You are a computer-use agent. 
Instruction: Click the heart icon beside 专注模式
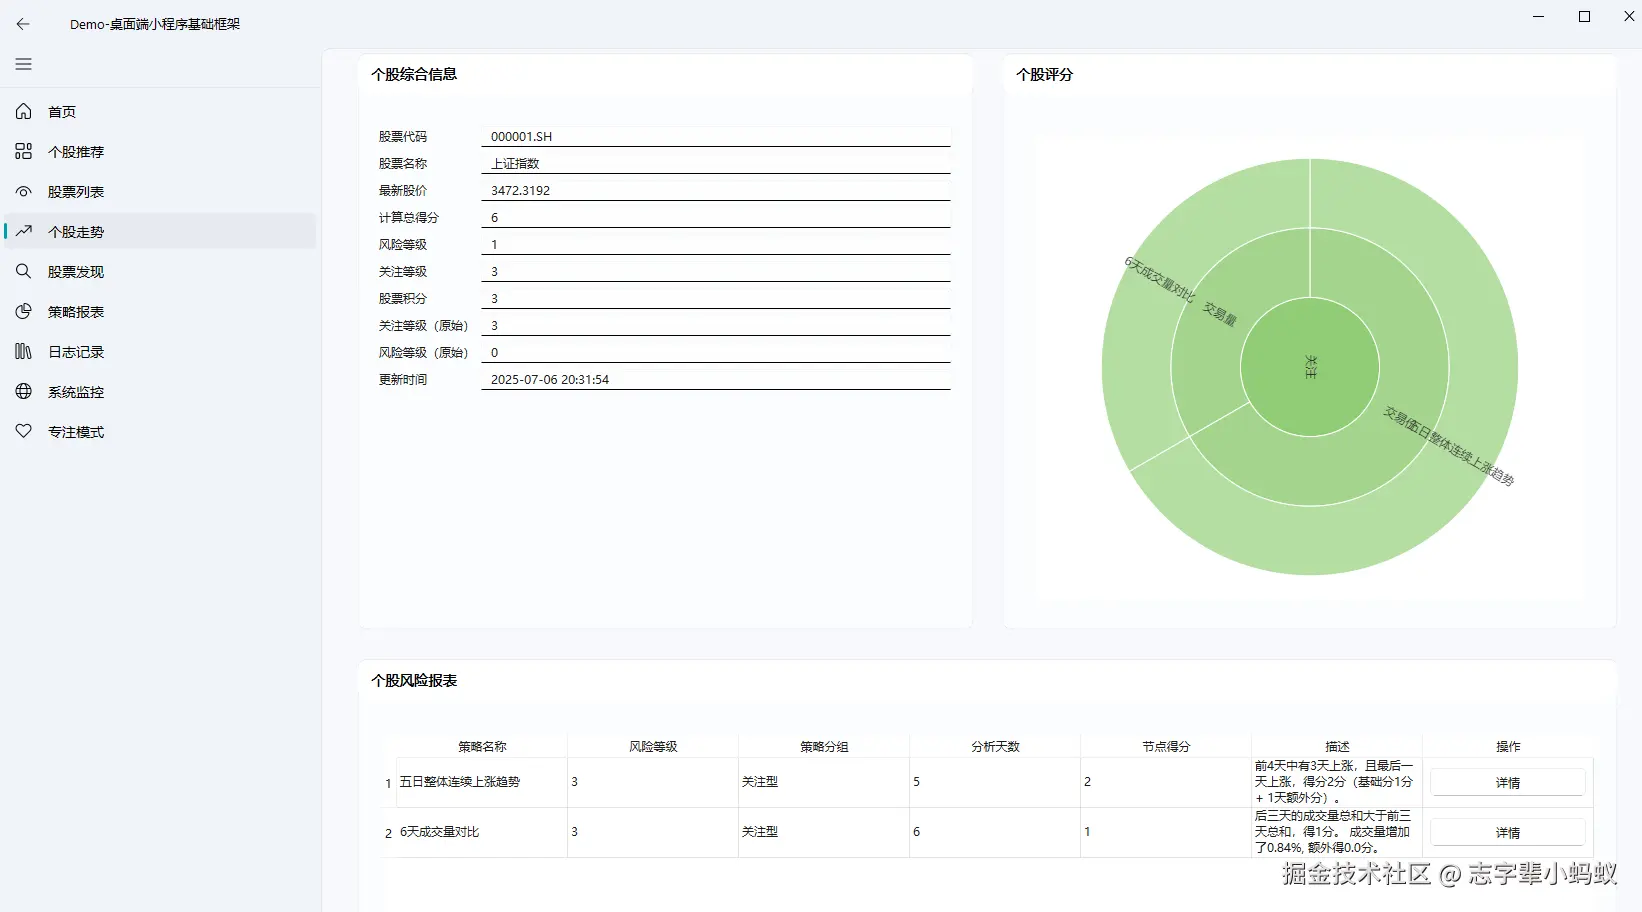23,431
